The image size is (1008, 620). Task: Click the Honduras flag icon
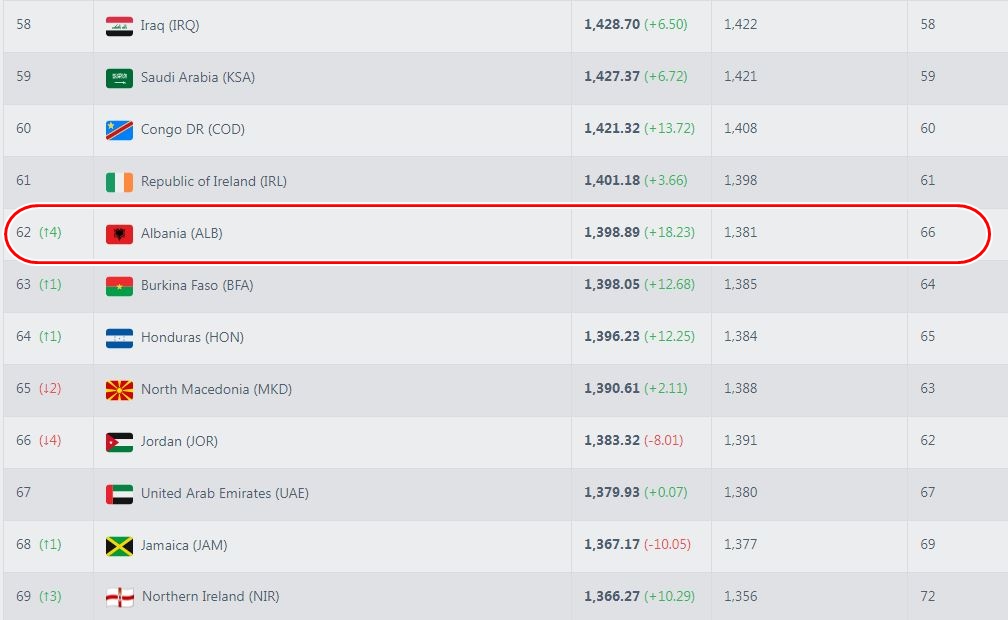[119, 338]
